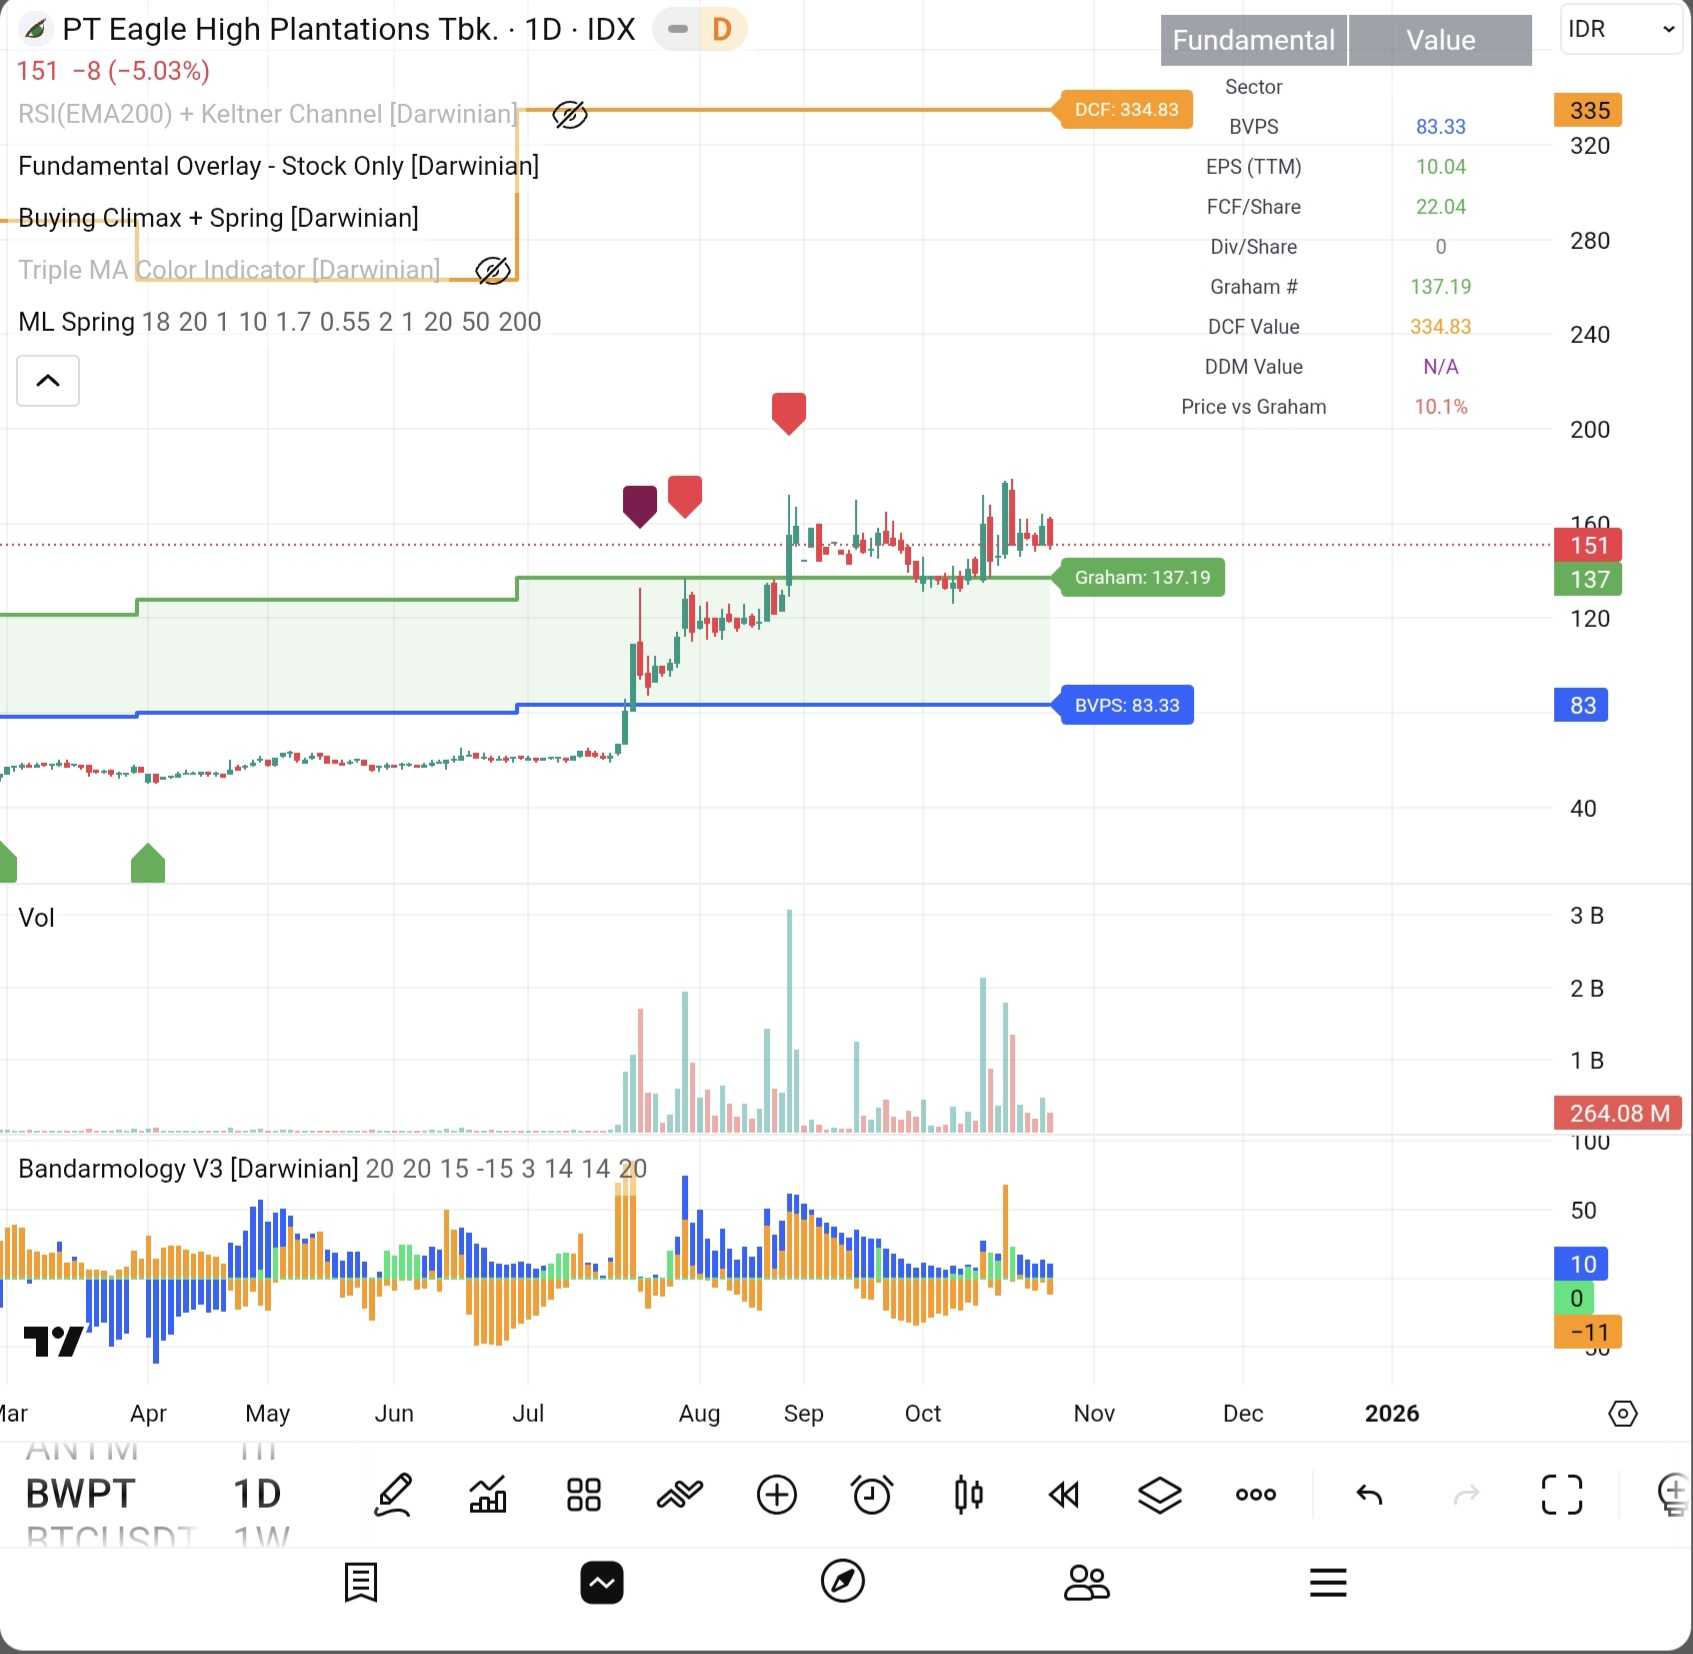1693x1654 pixels.
Task: Open the BWPT symbol search
Action: 80,1494
